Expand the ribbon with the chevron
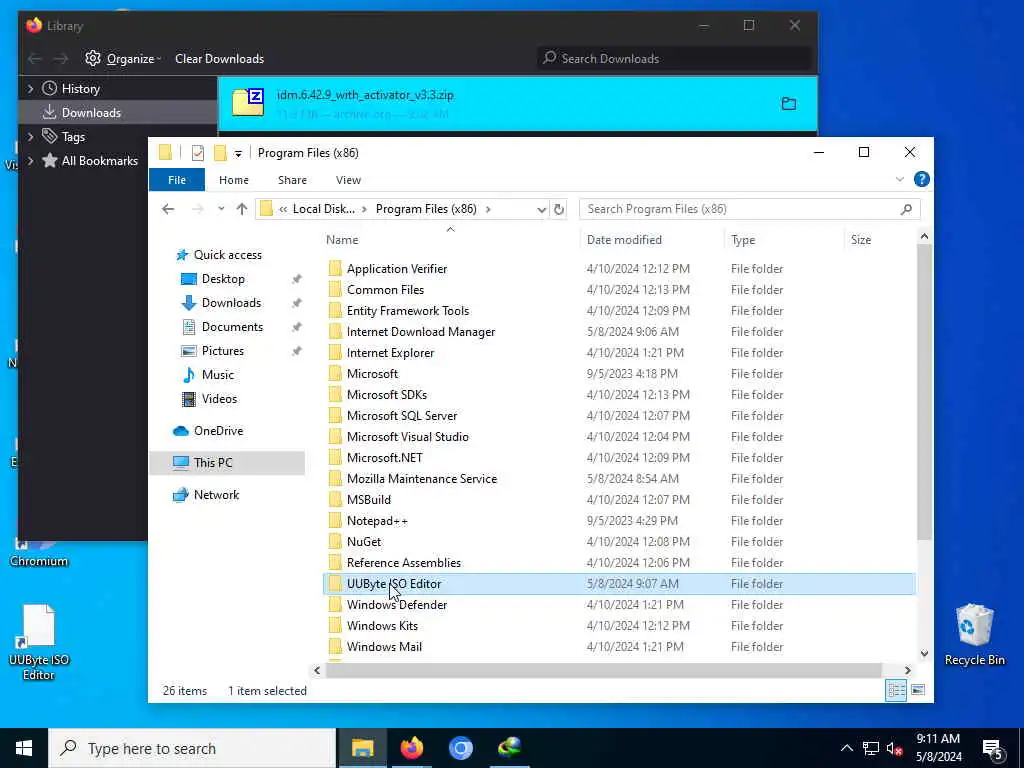 900,179
